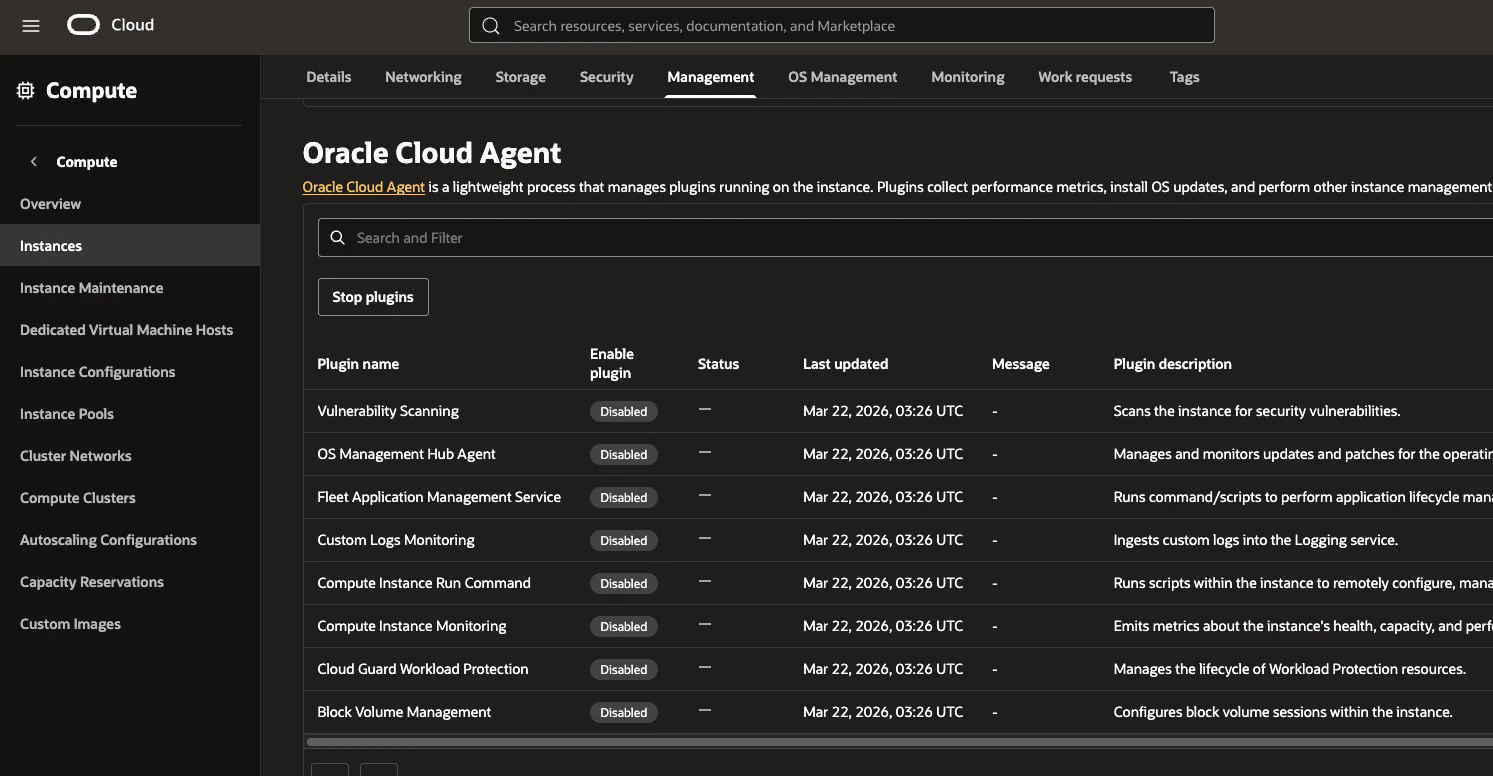Navigate to Instance Pools
Image resolution: width=1493 pixels, height=776 pixels.
pos(130,414)
